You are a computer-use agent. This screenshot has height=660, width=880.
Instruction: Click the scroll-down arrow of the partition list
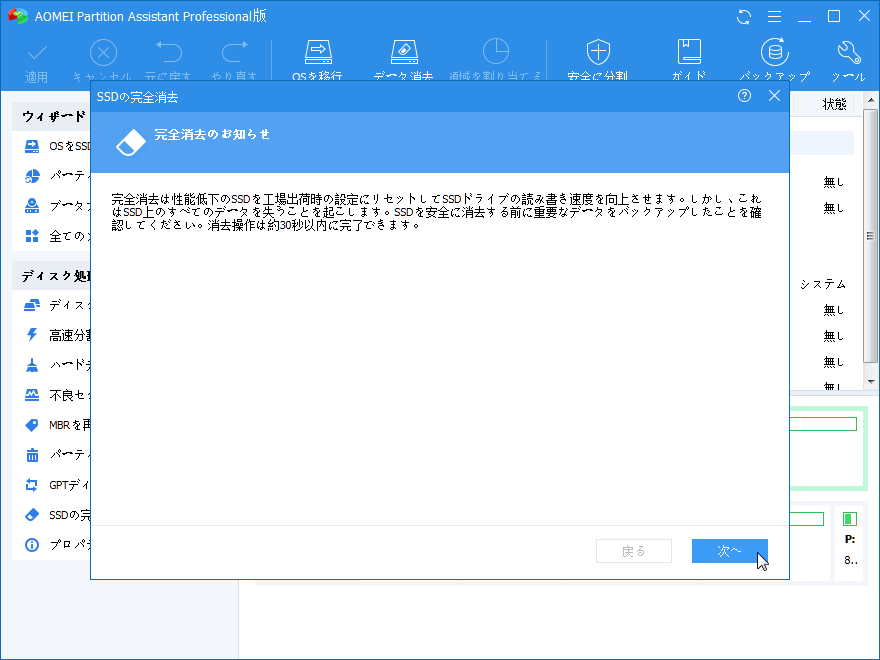click(x=870, y=382)
